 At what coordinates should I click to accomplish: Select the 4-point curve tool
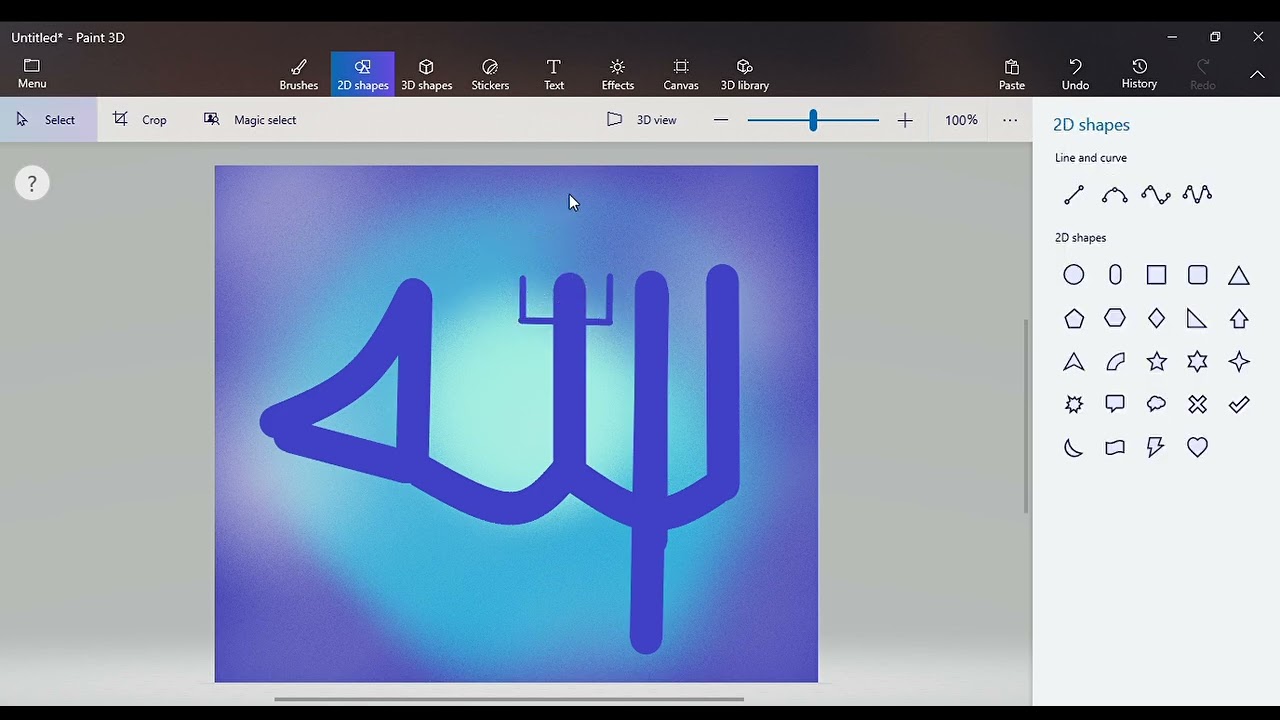click(x=1156, y=194)
